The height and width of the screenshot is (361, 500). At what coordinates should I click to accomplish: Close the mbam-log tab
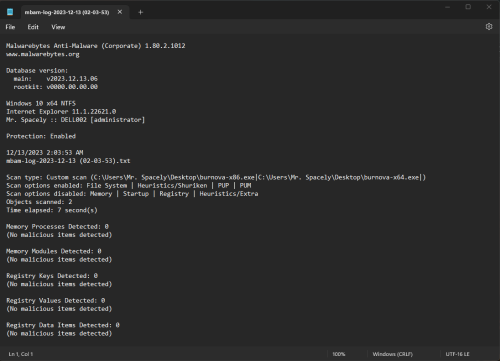(120, 12)
